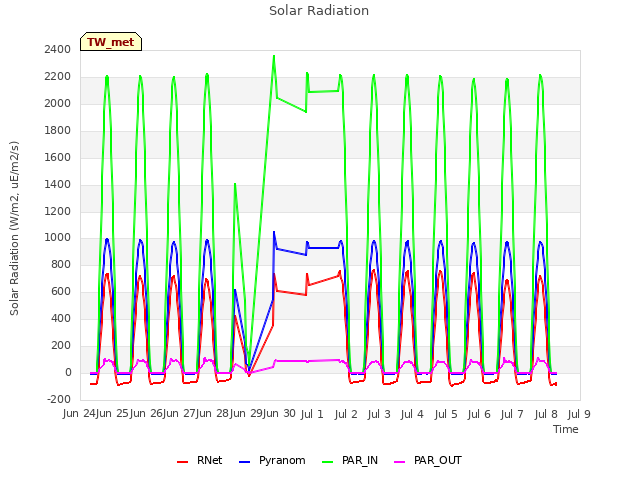Click the 1800 y-axis tick label
This screenshot has width=640, height=480.
click(x=58, y=131)
